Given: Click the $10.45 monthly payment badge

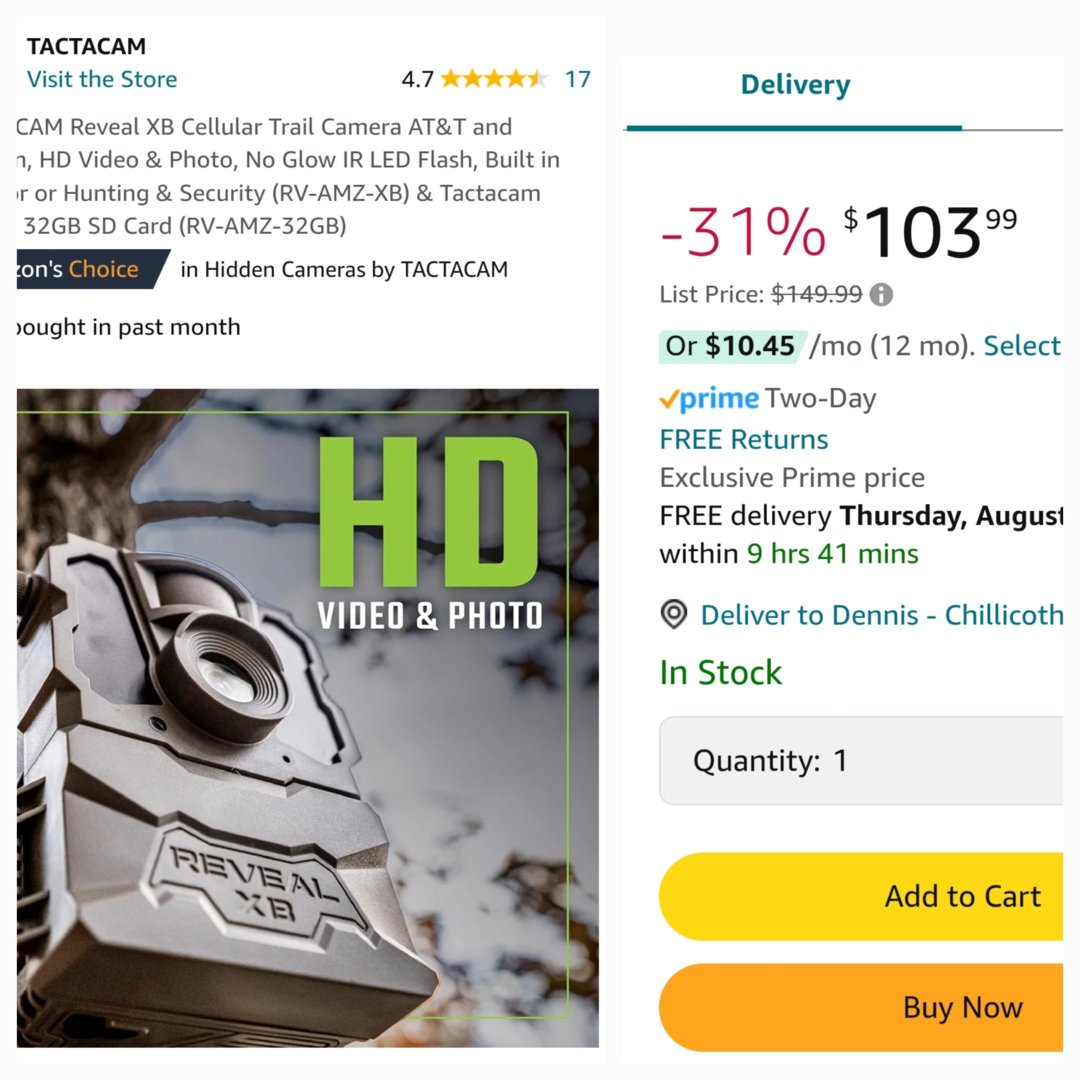Looking at the screenshot, I should pyautogui.click(x=733, y=346).
